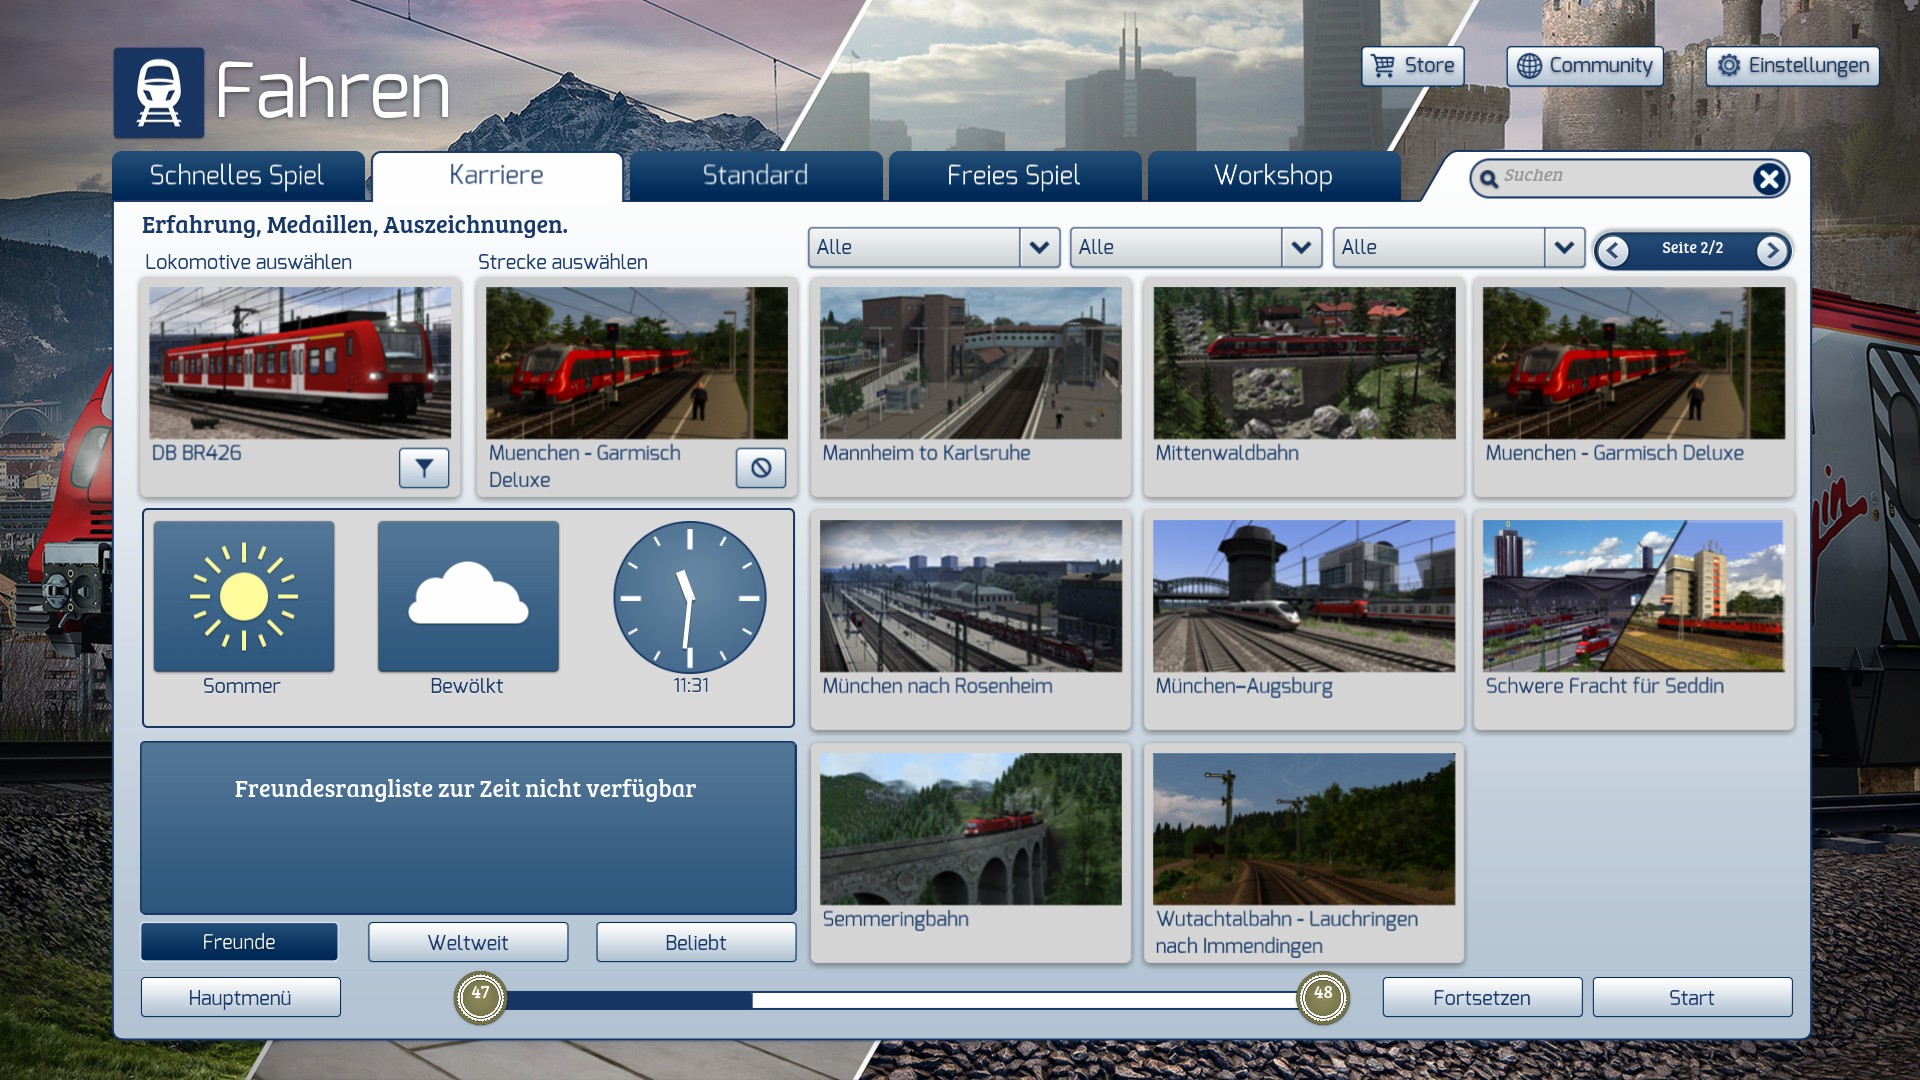Switch leaderboard to Freunde
Viewport: 1920px width, 1080px height.
(x=239, y=942)
